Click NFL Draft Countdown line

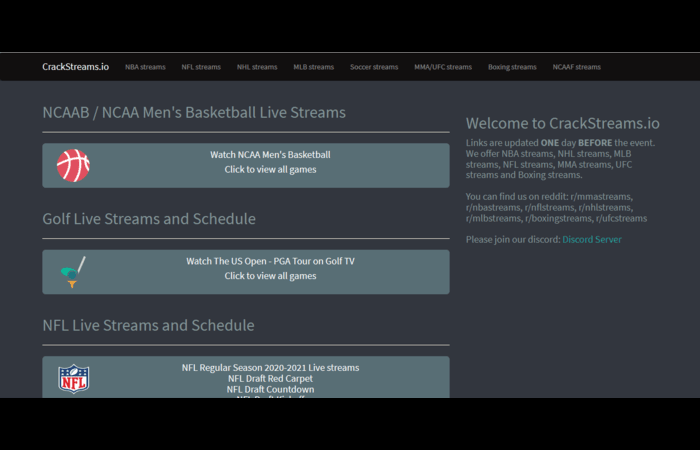click(271, 389)
